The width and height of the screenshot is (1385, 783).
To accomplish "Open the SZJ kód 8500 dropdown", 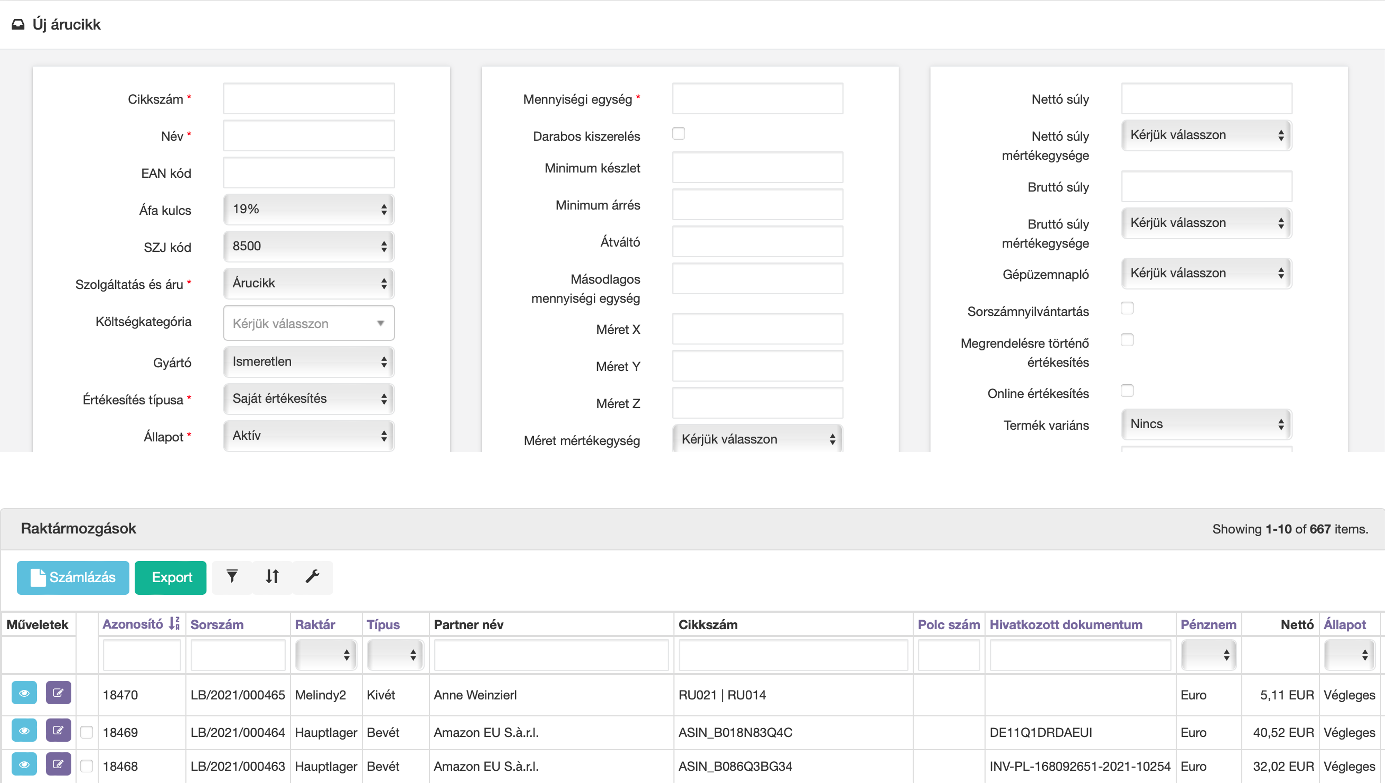I will [309, 247].
